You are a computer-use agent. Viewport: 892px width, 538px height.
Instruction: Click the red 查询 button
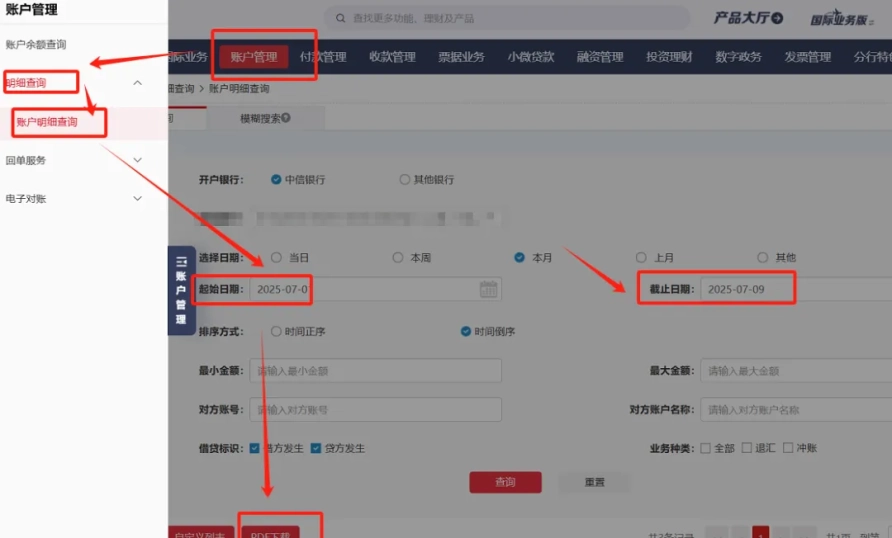click(x=505, y=482)
